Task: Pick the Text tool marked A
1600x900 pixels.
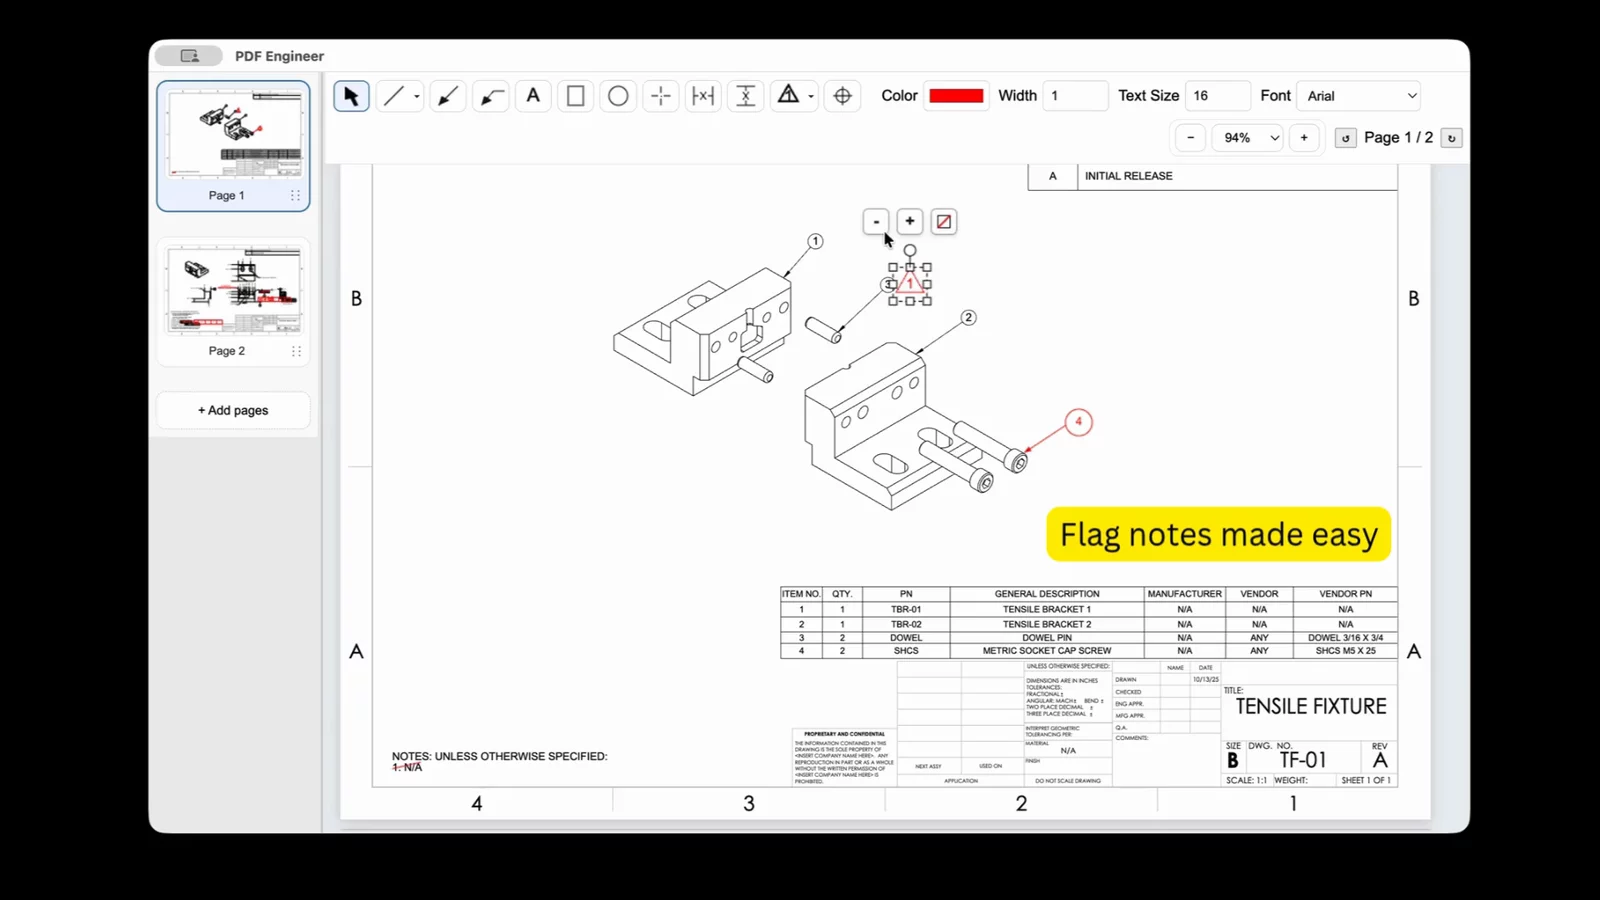Action: 533,96
